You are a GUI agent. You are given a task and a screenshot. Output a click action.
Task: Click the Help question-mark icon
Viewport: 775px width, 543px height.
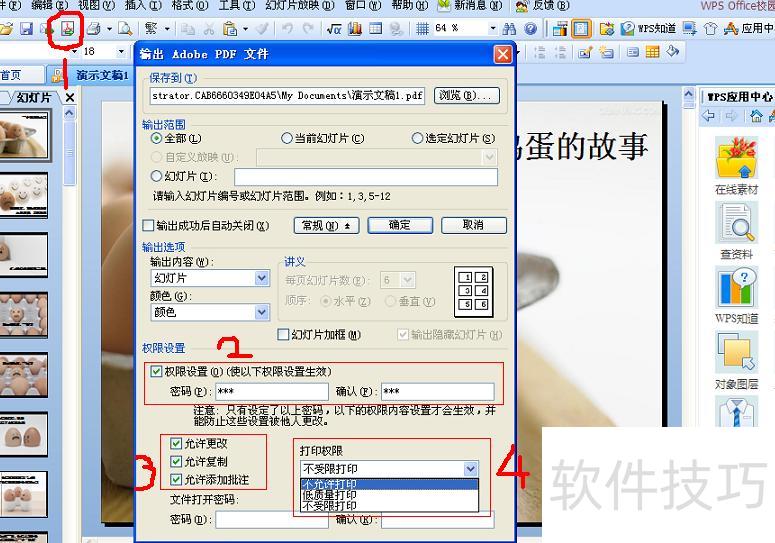click(x=530, y=29)
